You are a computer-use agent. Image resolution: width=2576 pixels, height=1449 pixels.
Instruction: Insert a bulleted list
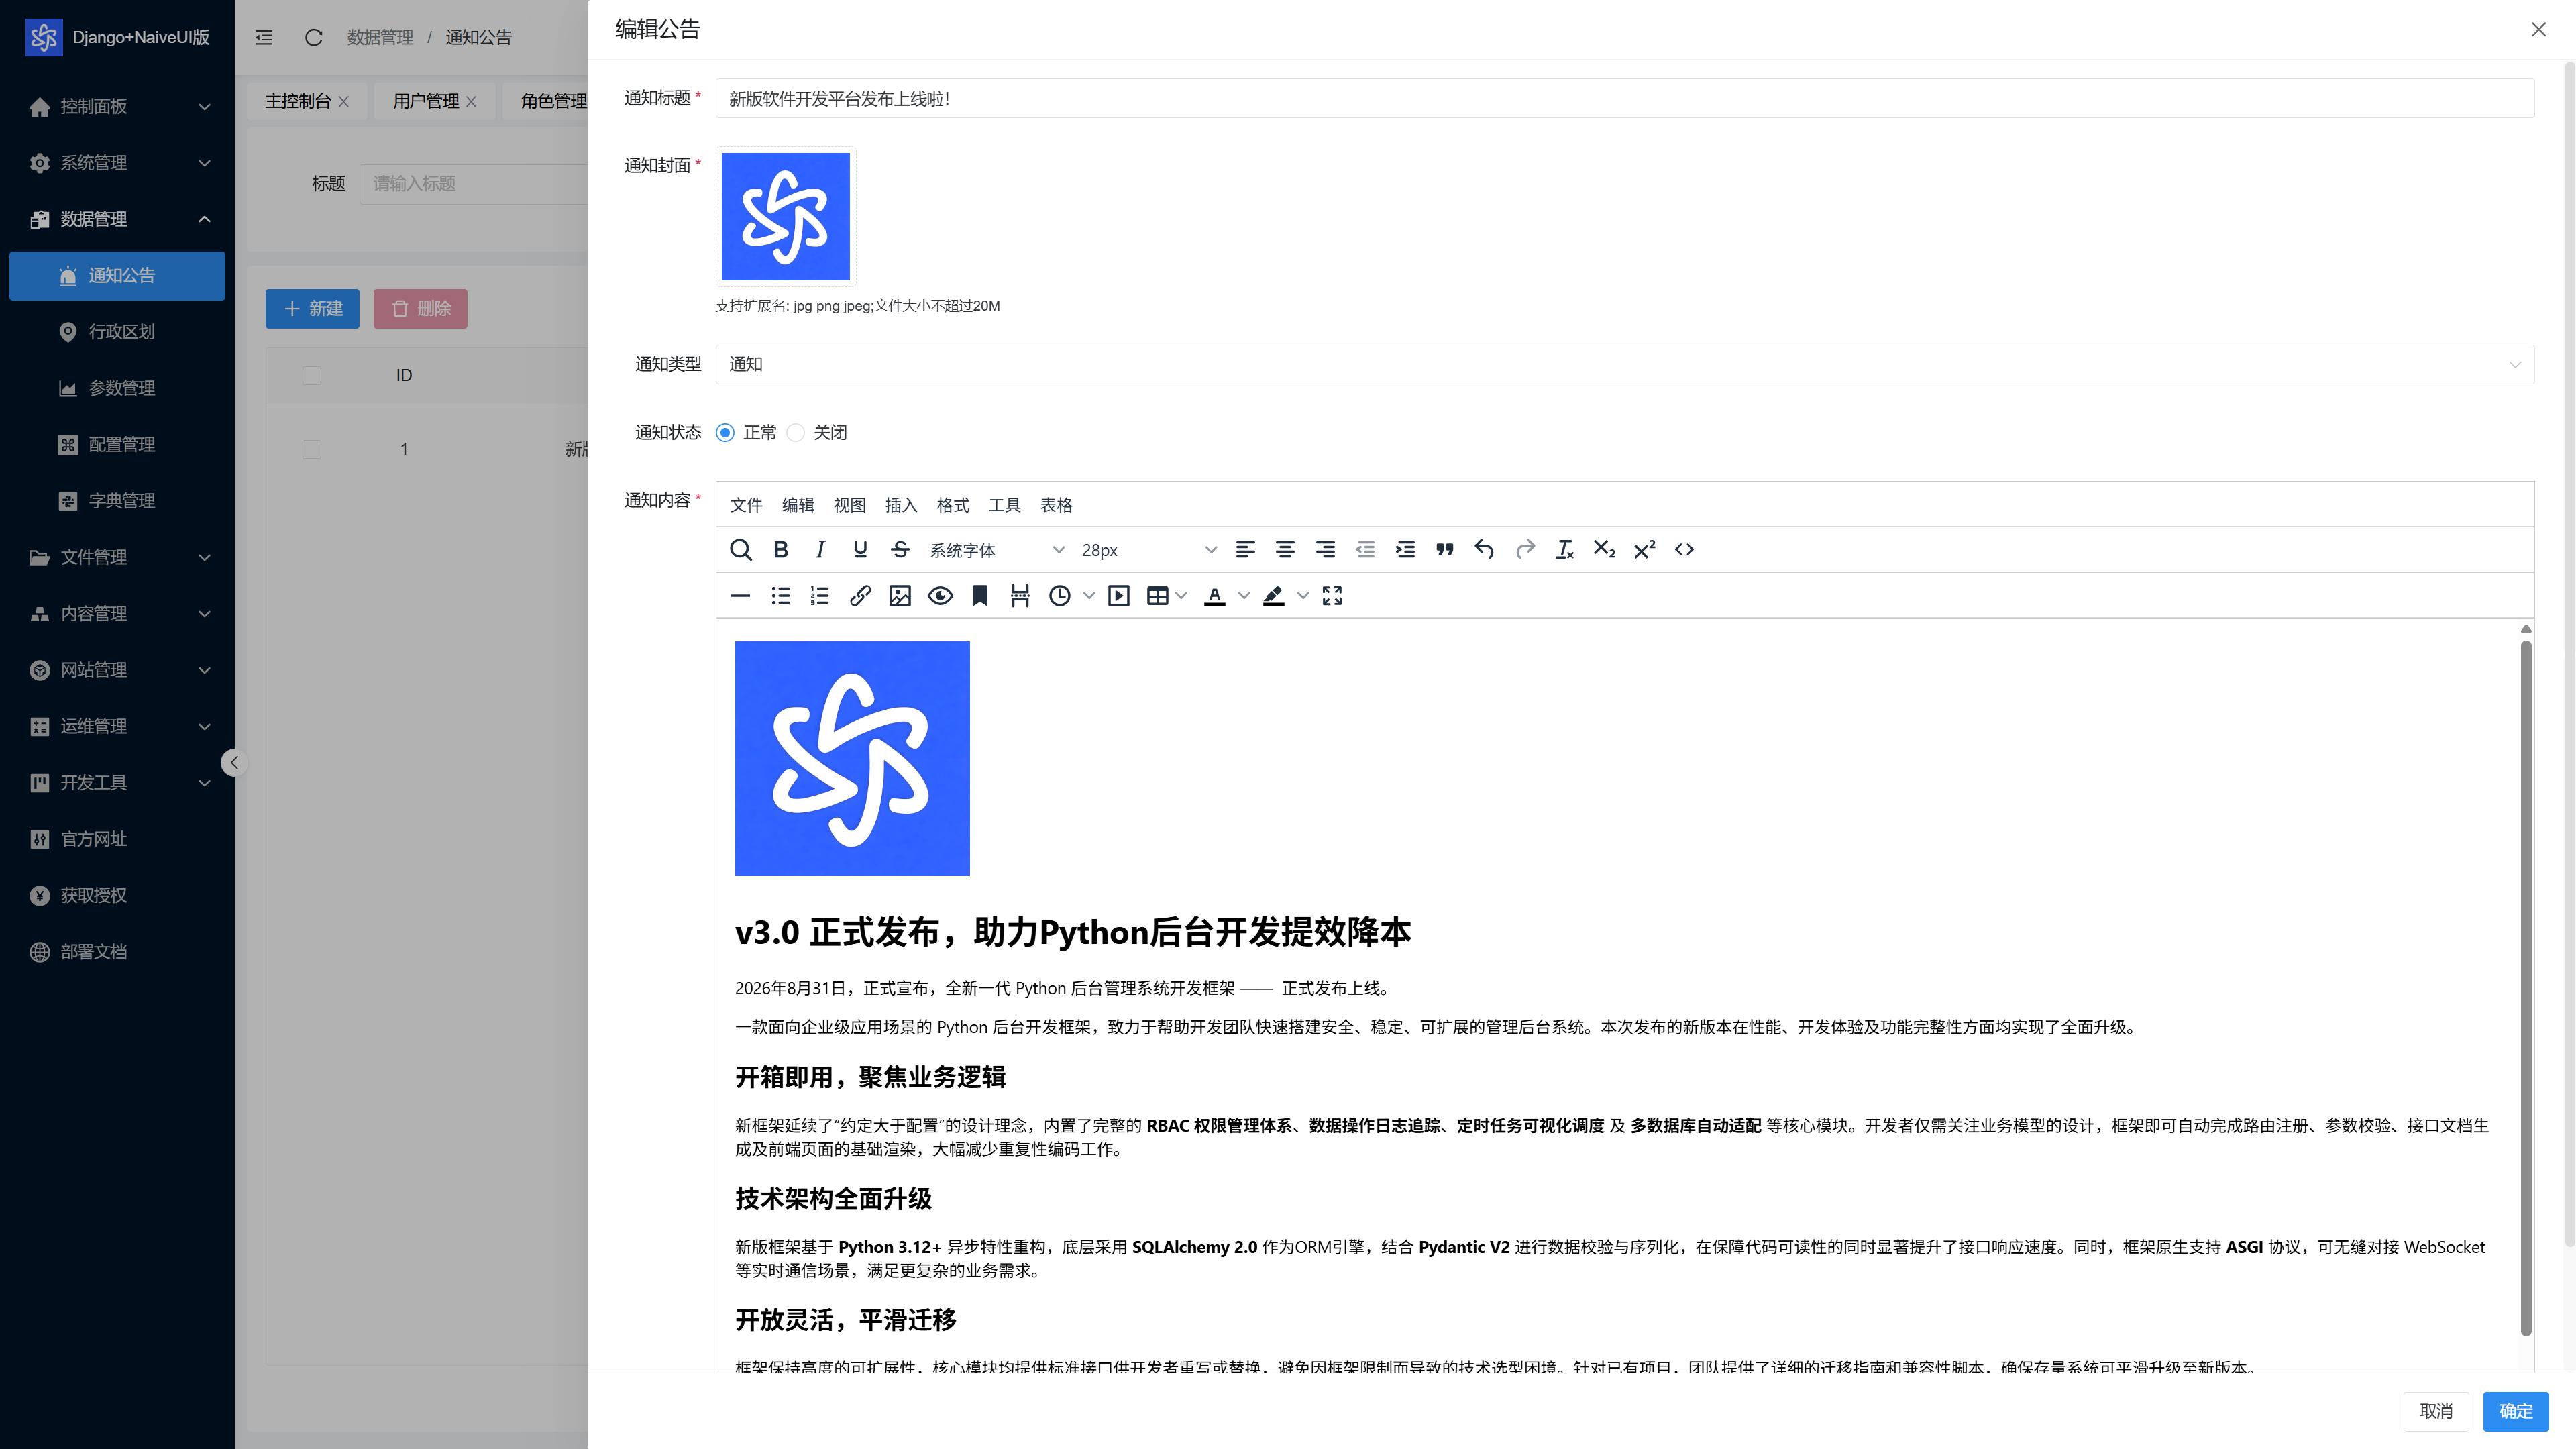click(780, 596)
